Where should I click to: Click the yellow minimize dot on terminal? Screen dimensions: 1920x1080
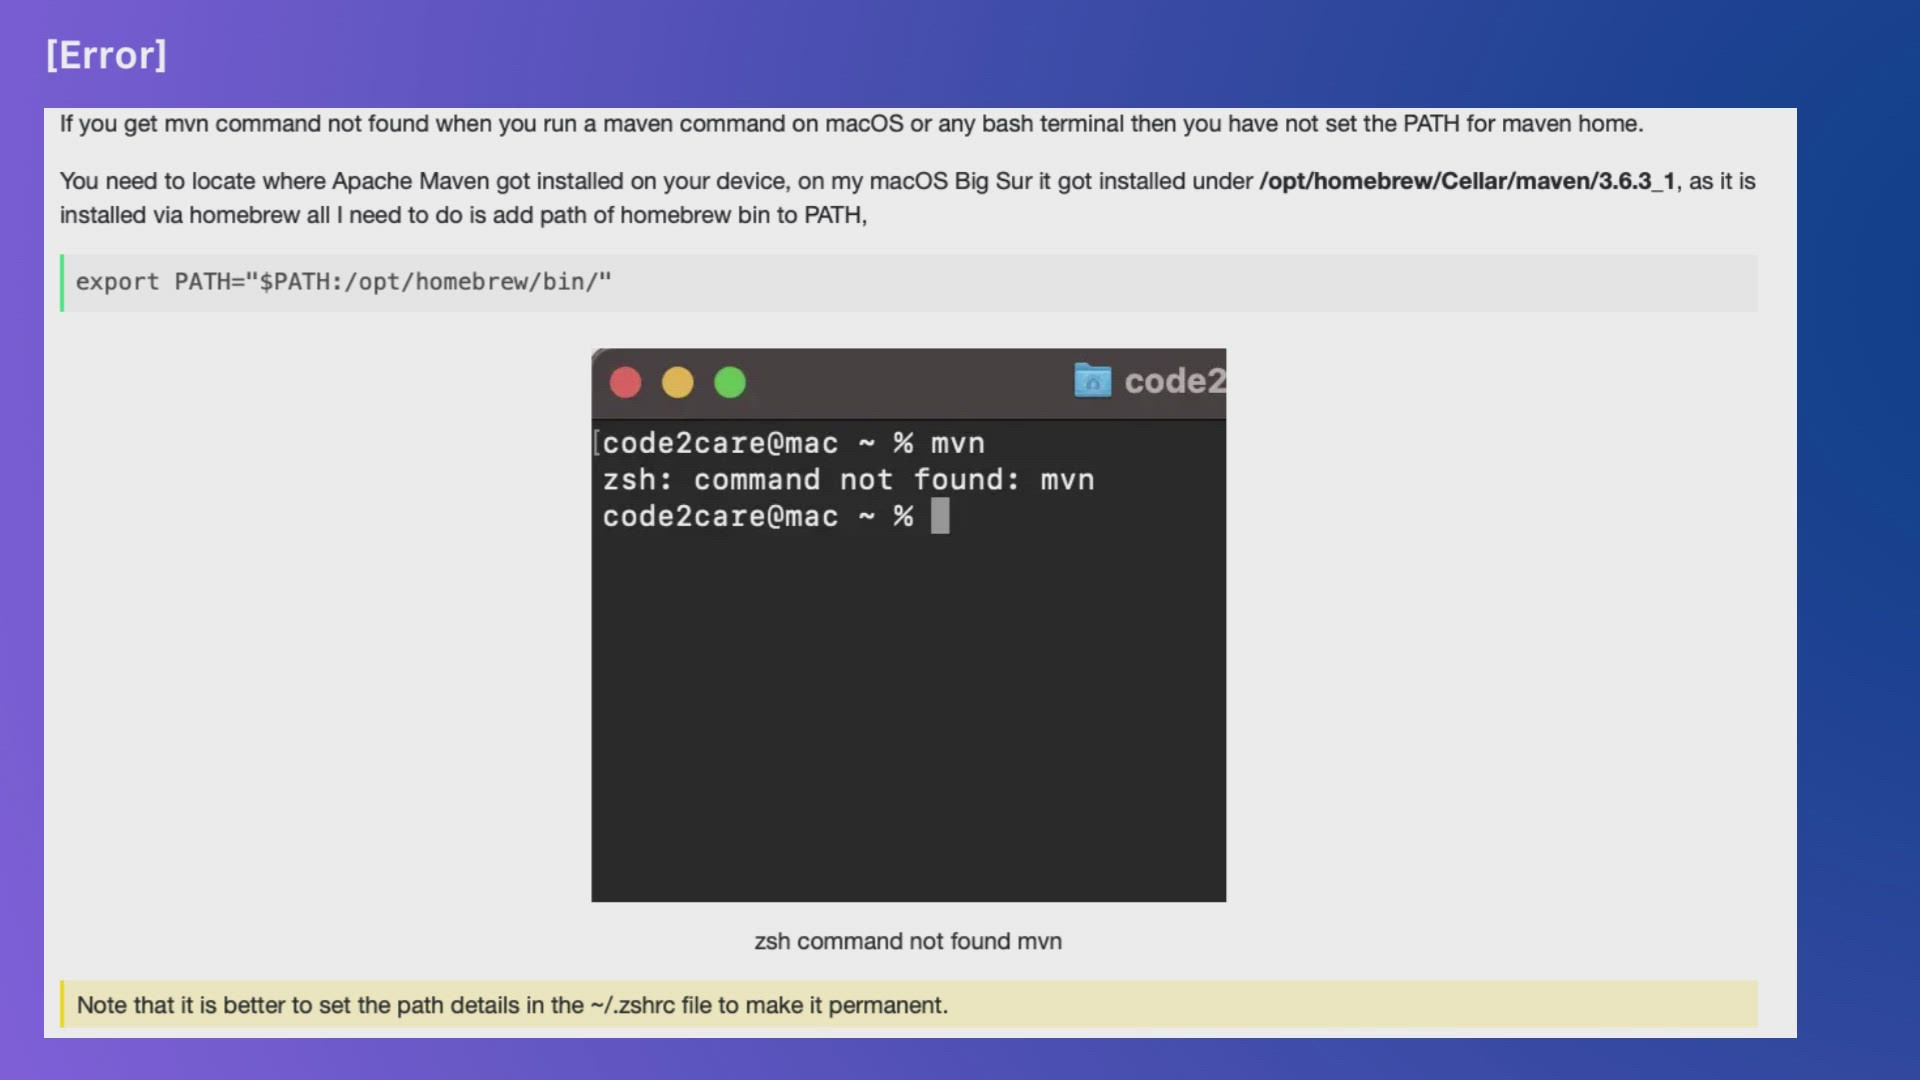pos(678,383)
